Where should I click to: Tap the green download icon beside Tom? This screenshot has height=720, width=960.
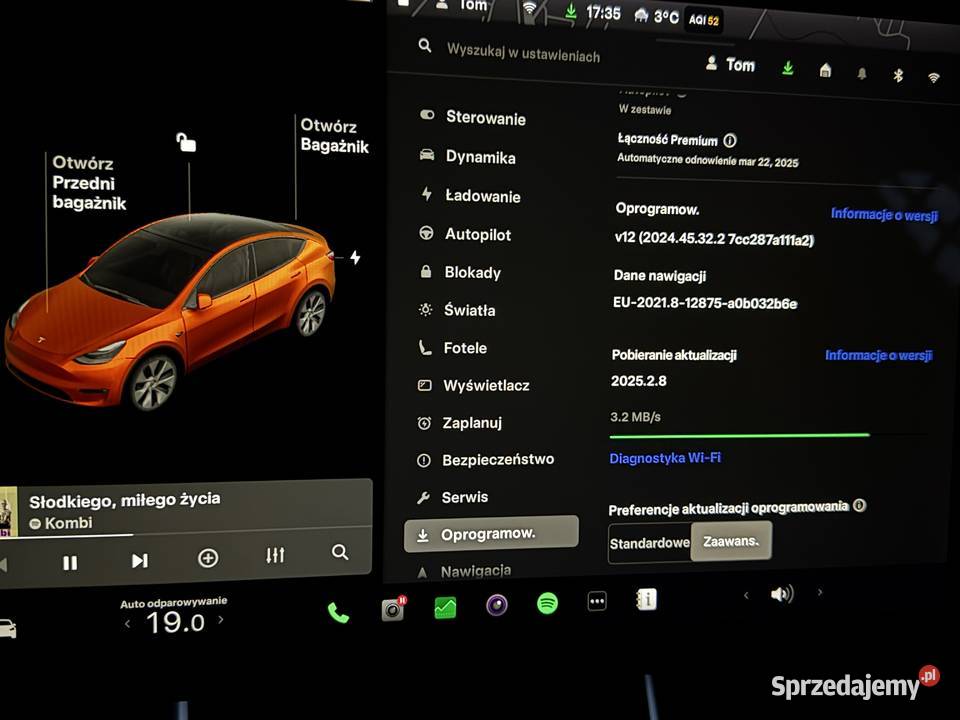pyautogui.click(x=788, y=68)
